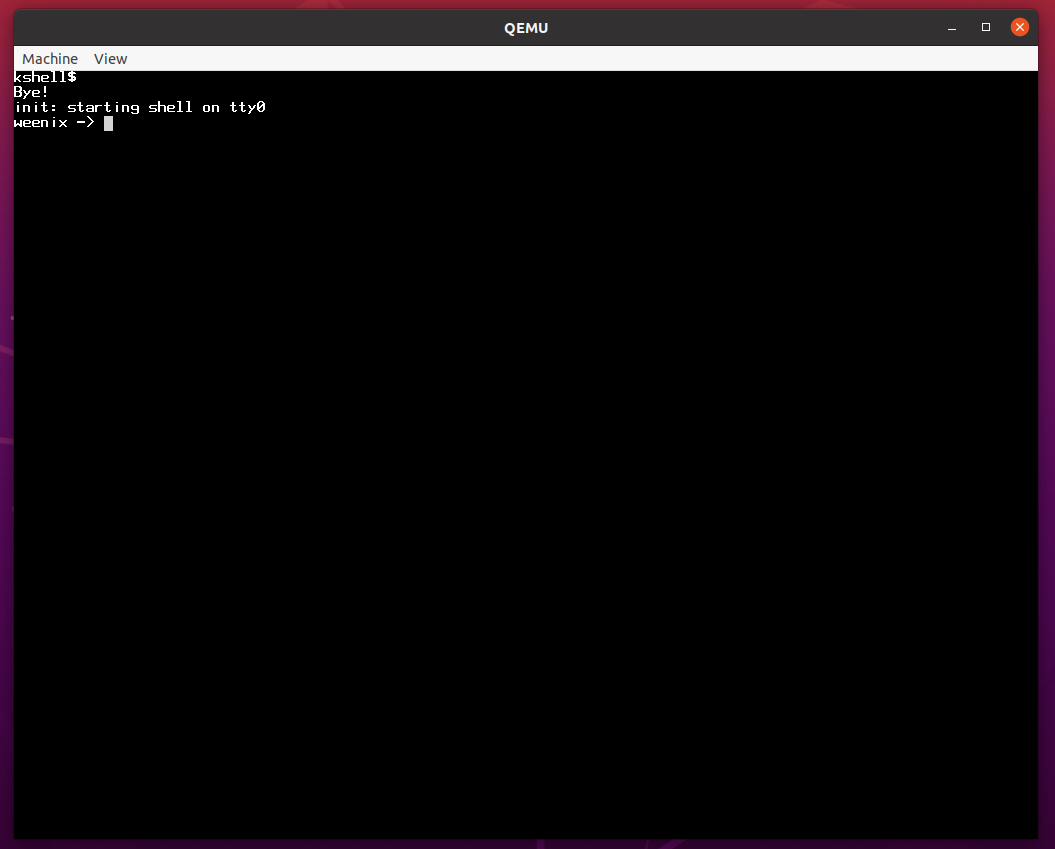Click the word on before tty0
The width and height of the screenshot is (1055, 849).
click(x=211, y=107)
